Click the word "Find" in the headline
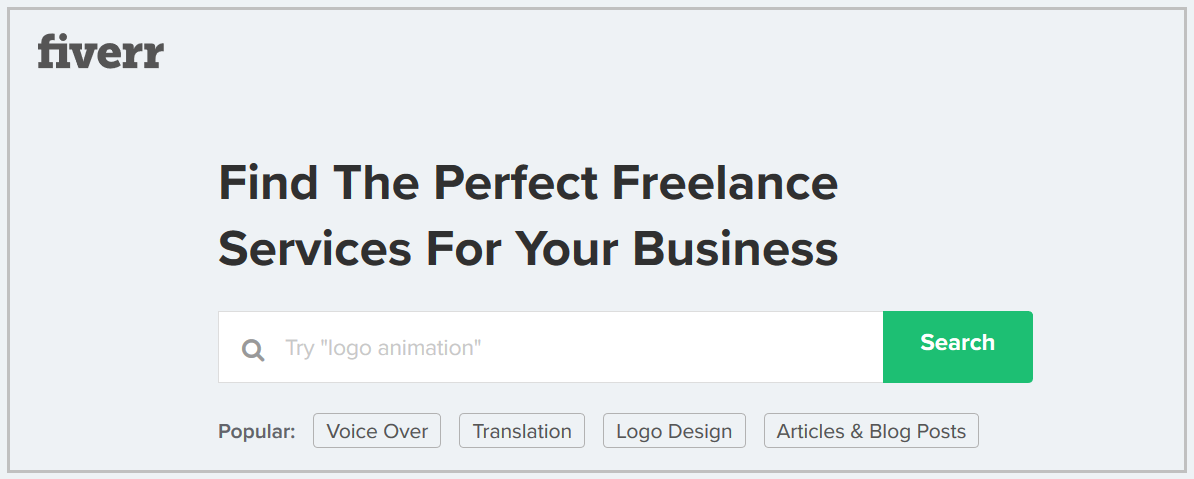The width and height of the screenshot is (1194, 479). coord(268,184)
